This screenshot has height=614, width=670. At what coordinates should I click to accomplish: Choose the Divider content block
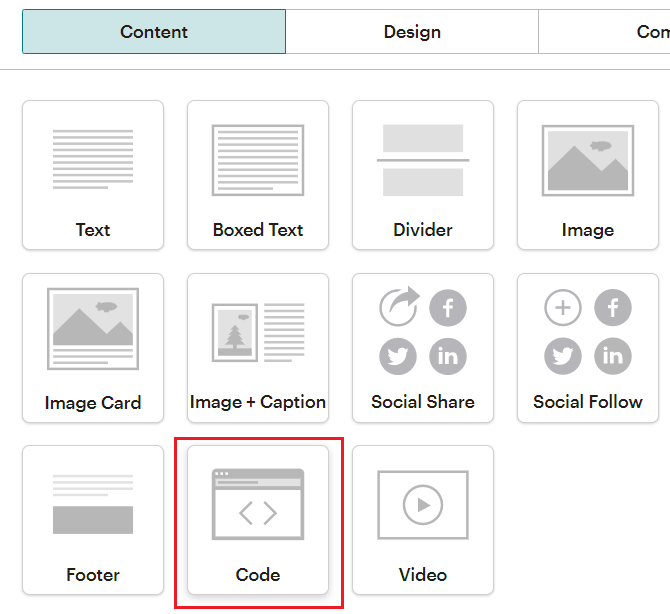[422, 175]
